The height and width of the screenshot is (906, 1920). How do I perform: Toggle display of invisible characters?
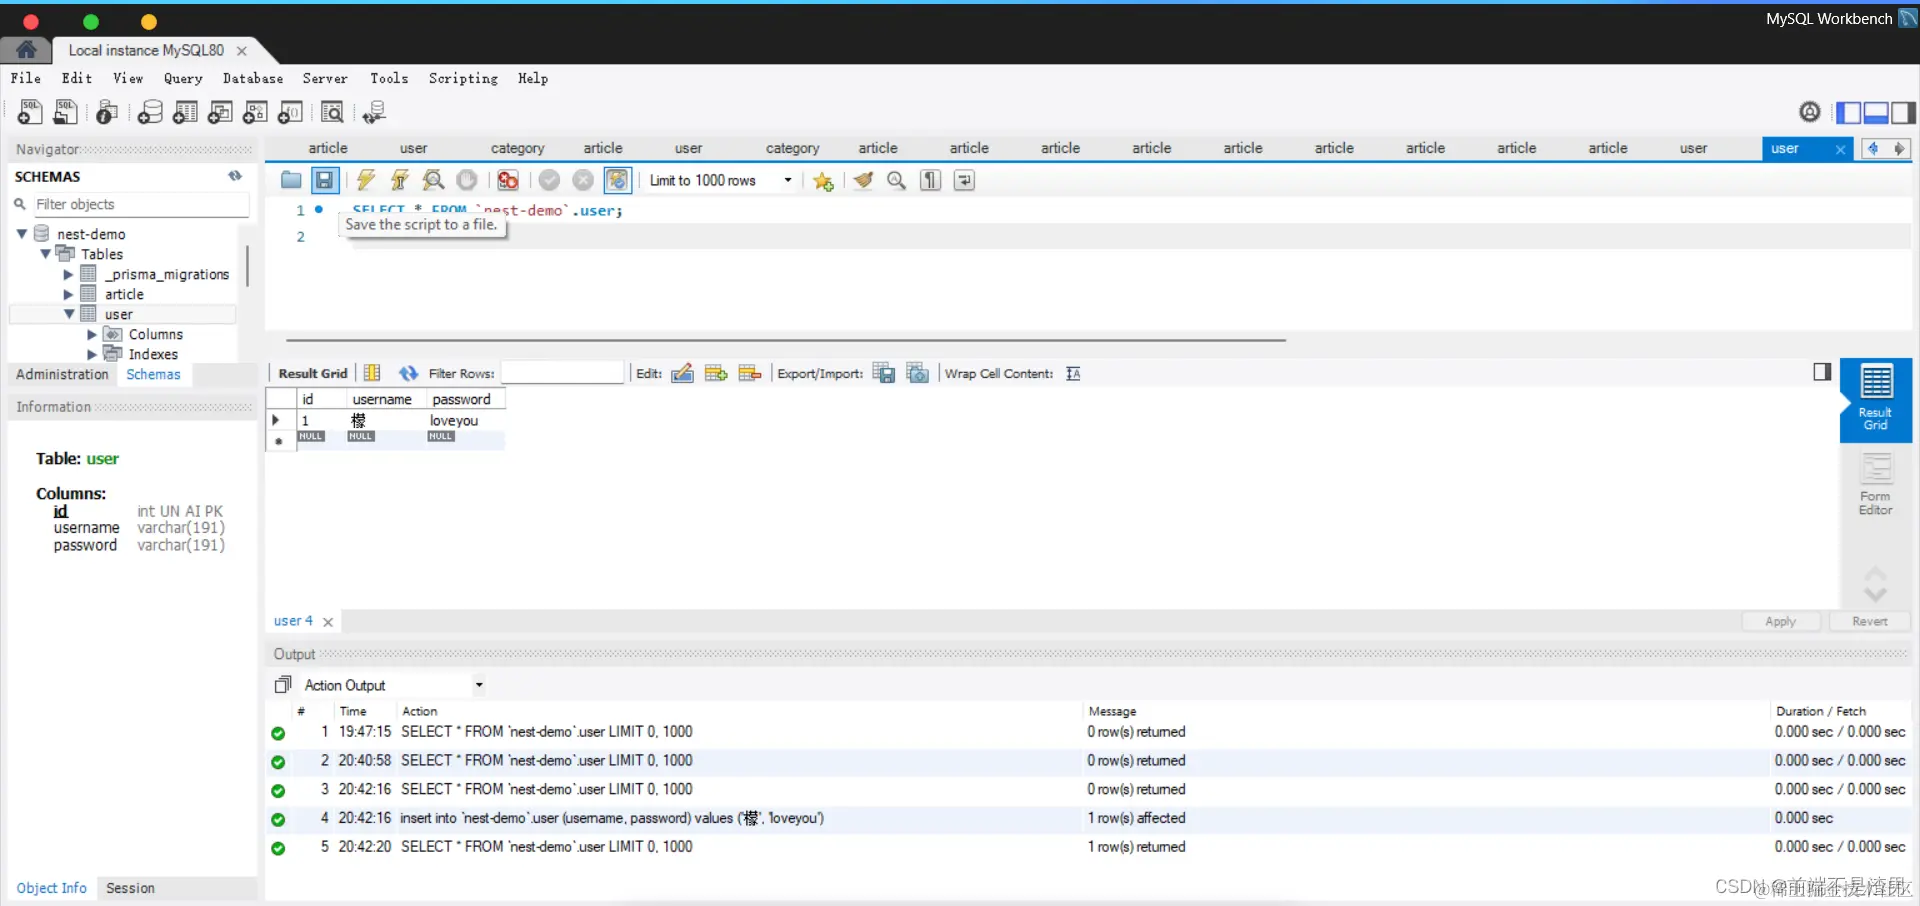tap(931, 180)
